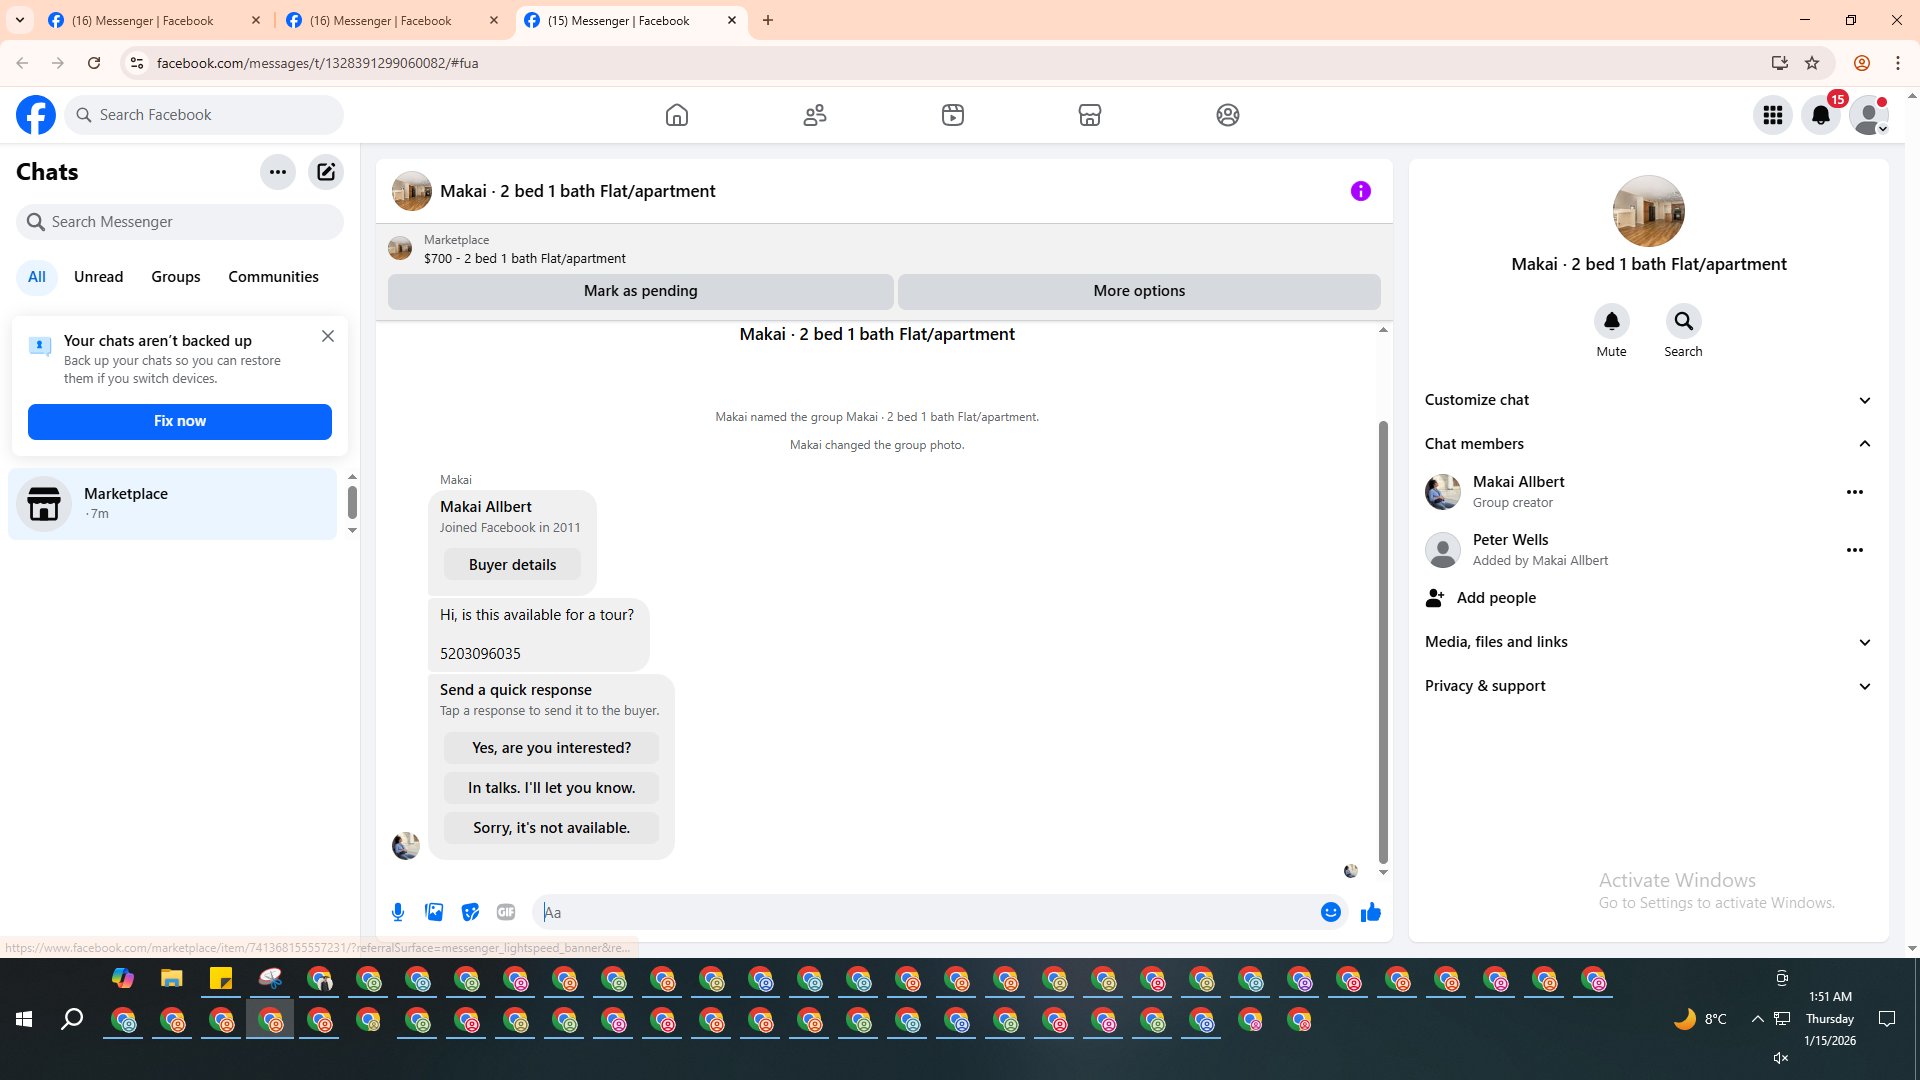Click the Mark as pending button
This screenshot has height=1080, width=1920.
tap(640, 291)
